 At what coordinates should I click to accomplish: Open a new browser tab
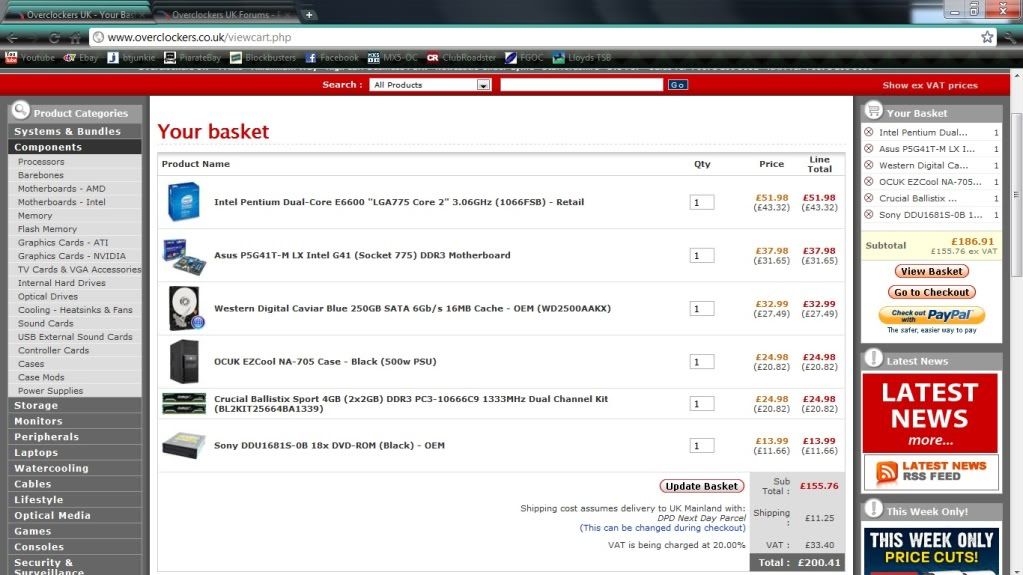click(x=309, y=14)
